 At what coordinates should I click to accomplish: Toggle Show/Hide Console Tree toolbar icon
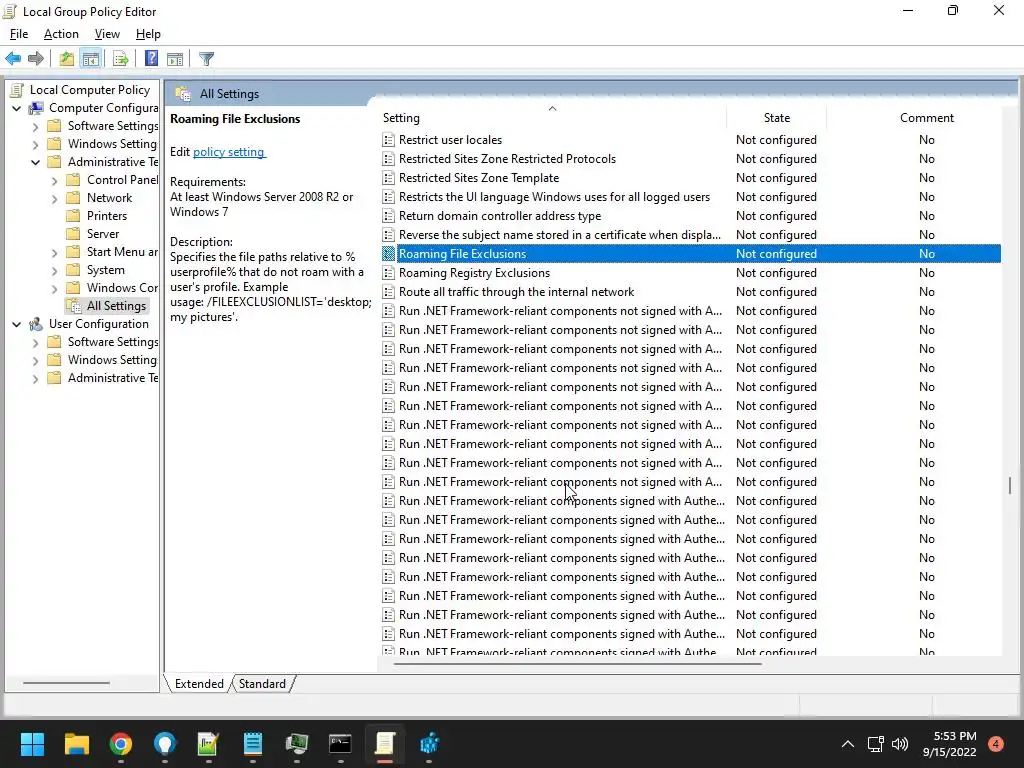[91, 59]
